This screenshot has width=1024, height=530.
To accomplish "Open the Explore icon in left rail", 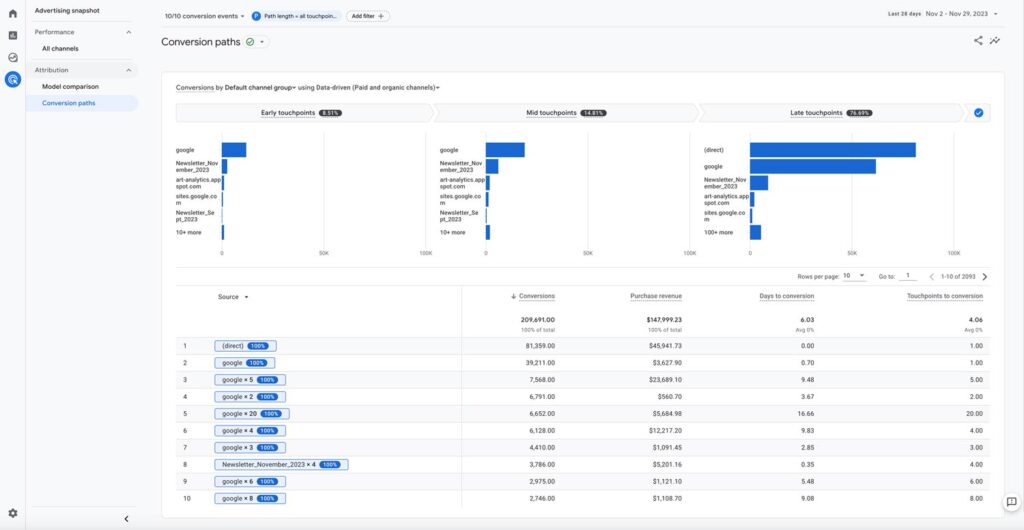I will 13,57.
